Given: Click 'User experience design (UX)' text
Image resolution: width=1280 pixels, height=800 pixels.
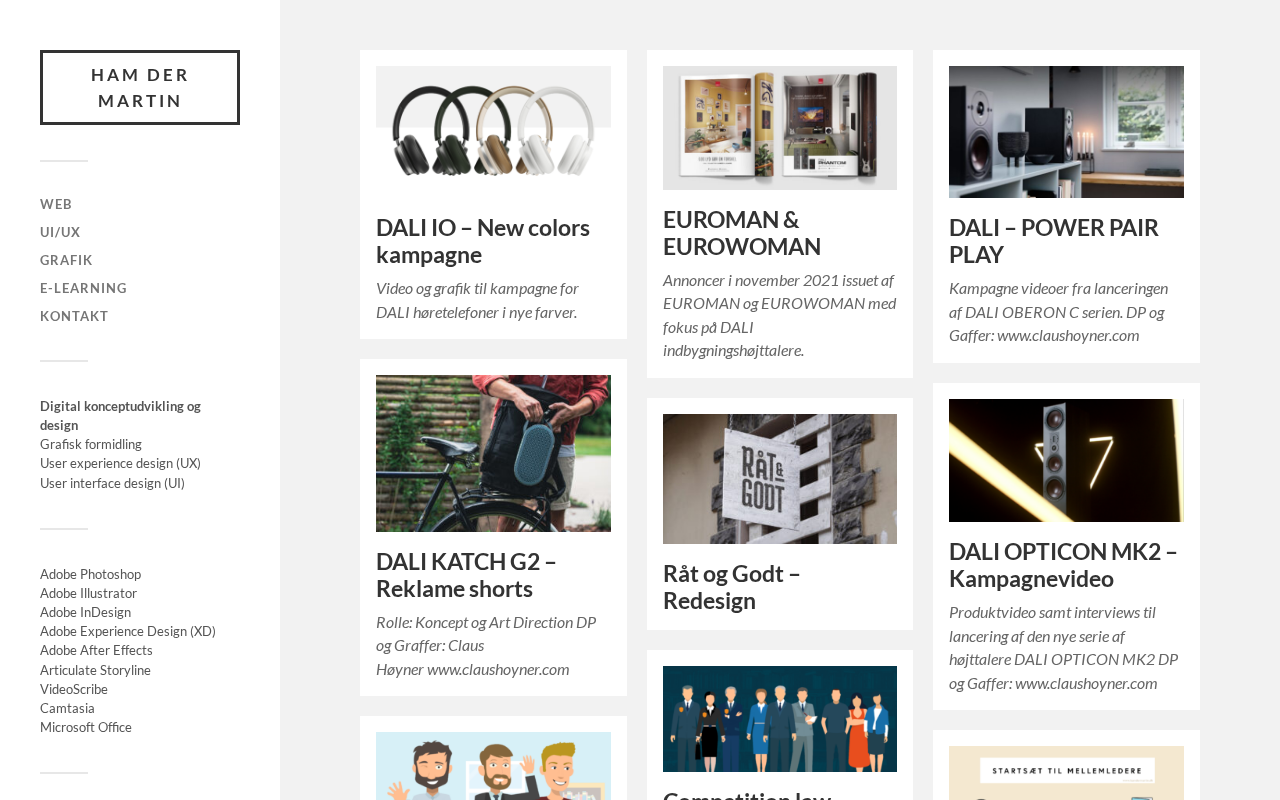Looking at the screenshot, I should click(120, 463).
